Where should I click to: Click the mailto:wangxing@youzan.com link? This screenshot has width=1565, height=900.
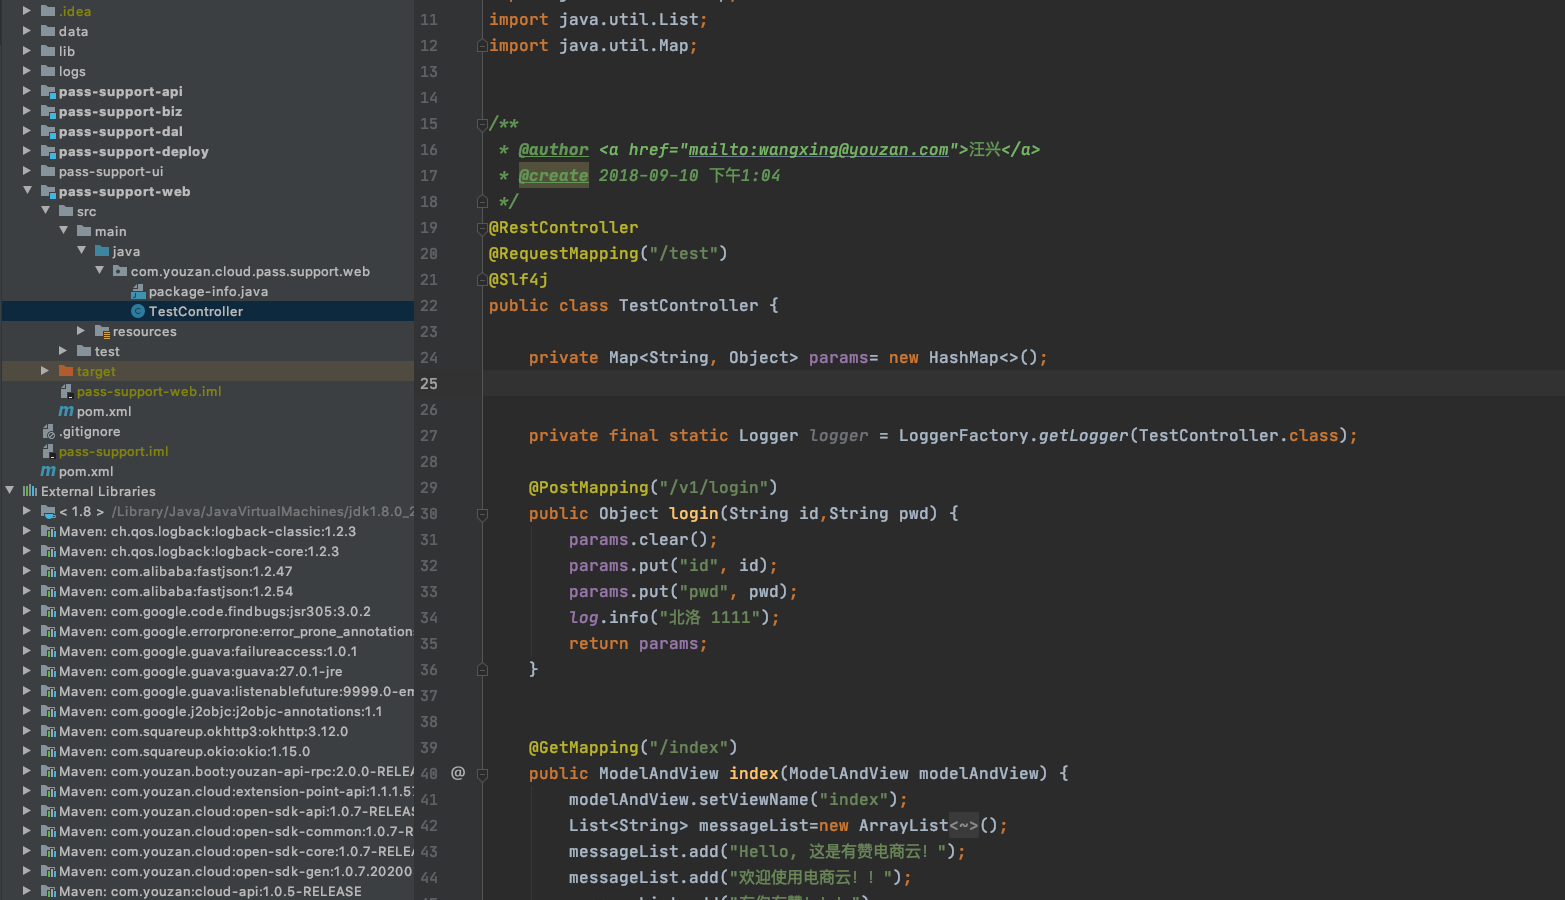[x=818, y=149]
